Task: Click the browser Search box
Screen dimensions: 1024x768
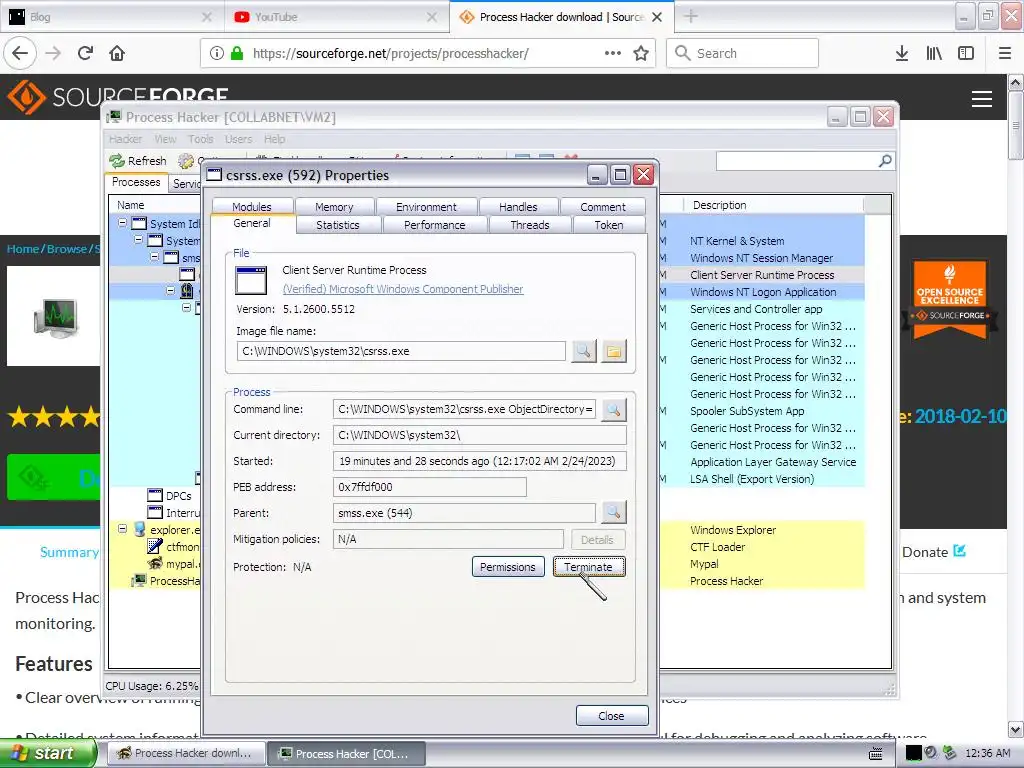Action: [742, 53]
